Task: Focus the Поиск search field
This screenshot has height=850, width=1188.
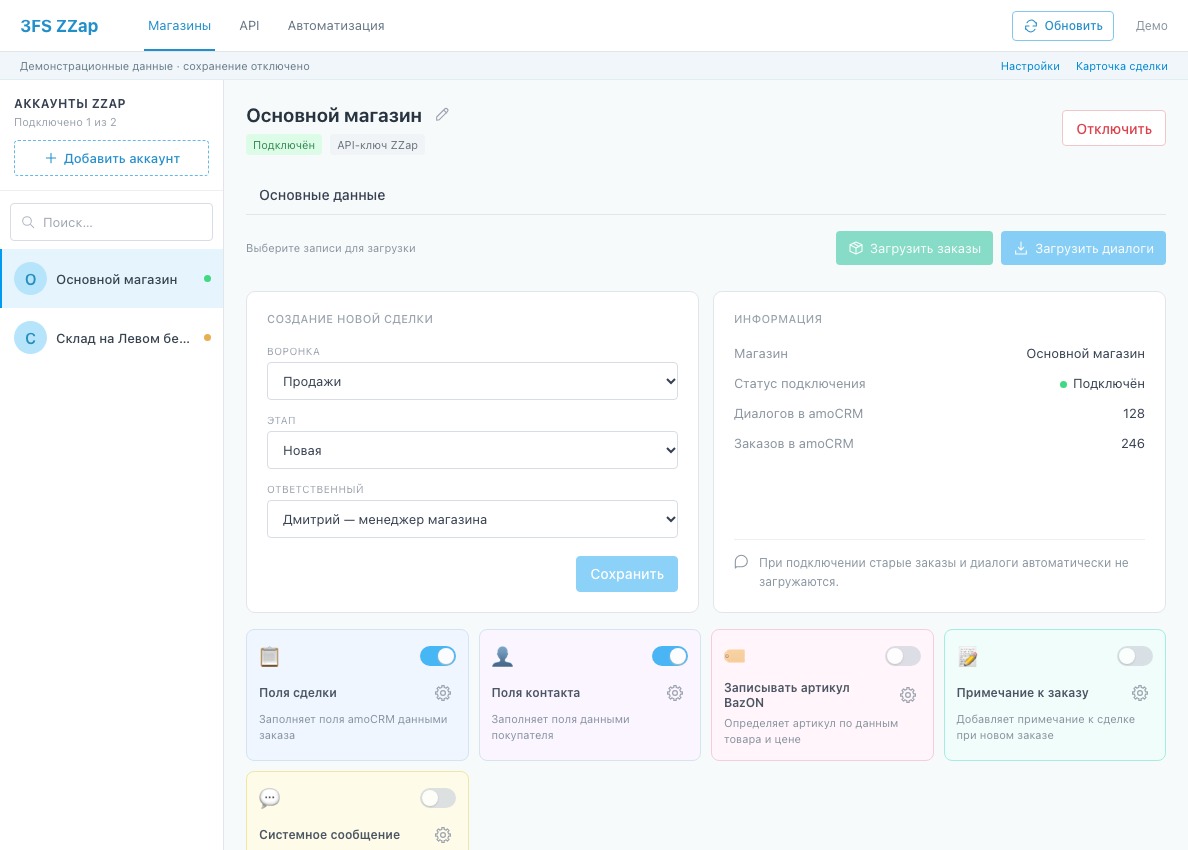Action: coord(111,222)
